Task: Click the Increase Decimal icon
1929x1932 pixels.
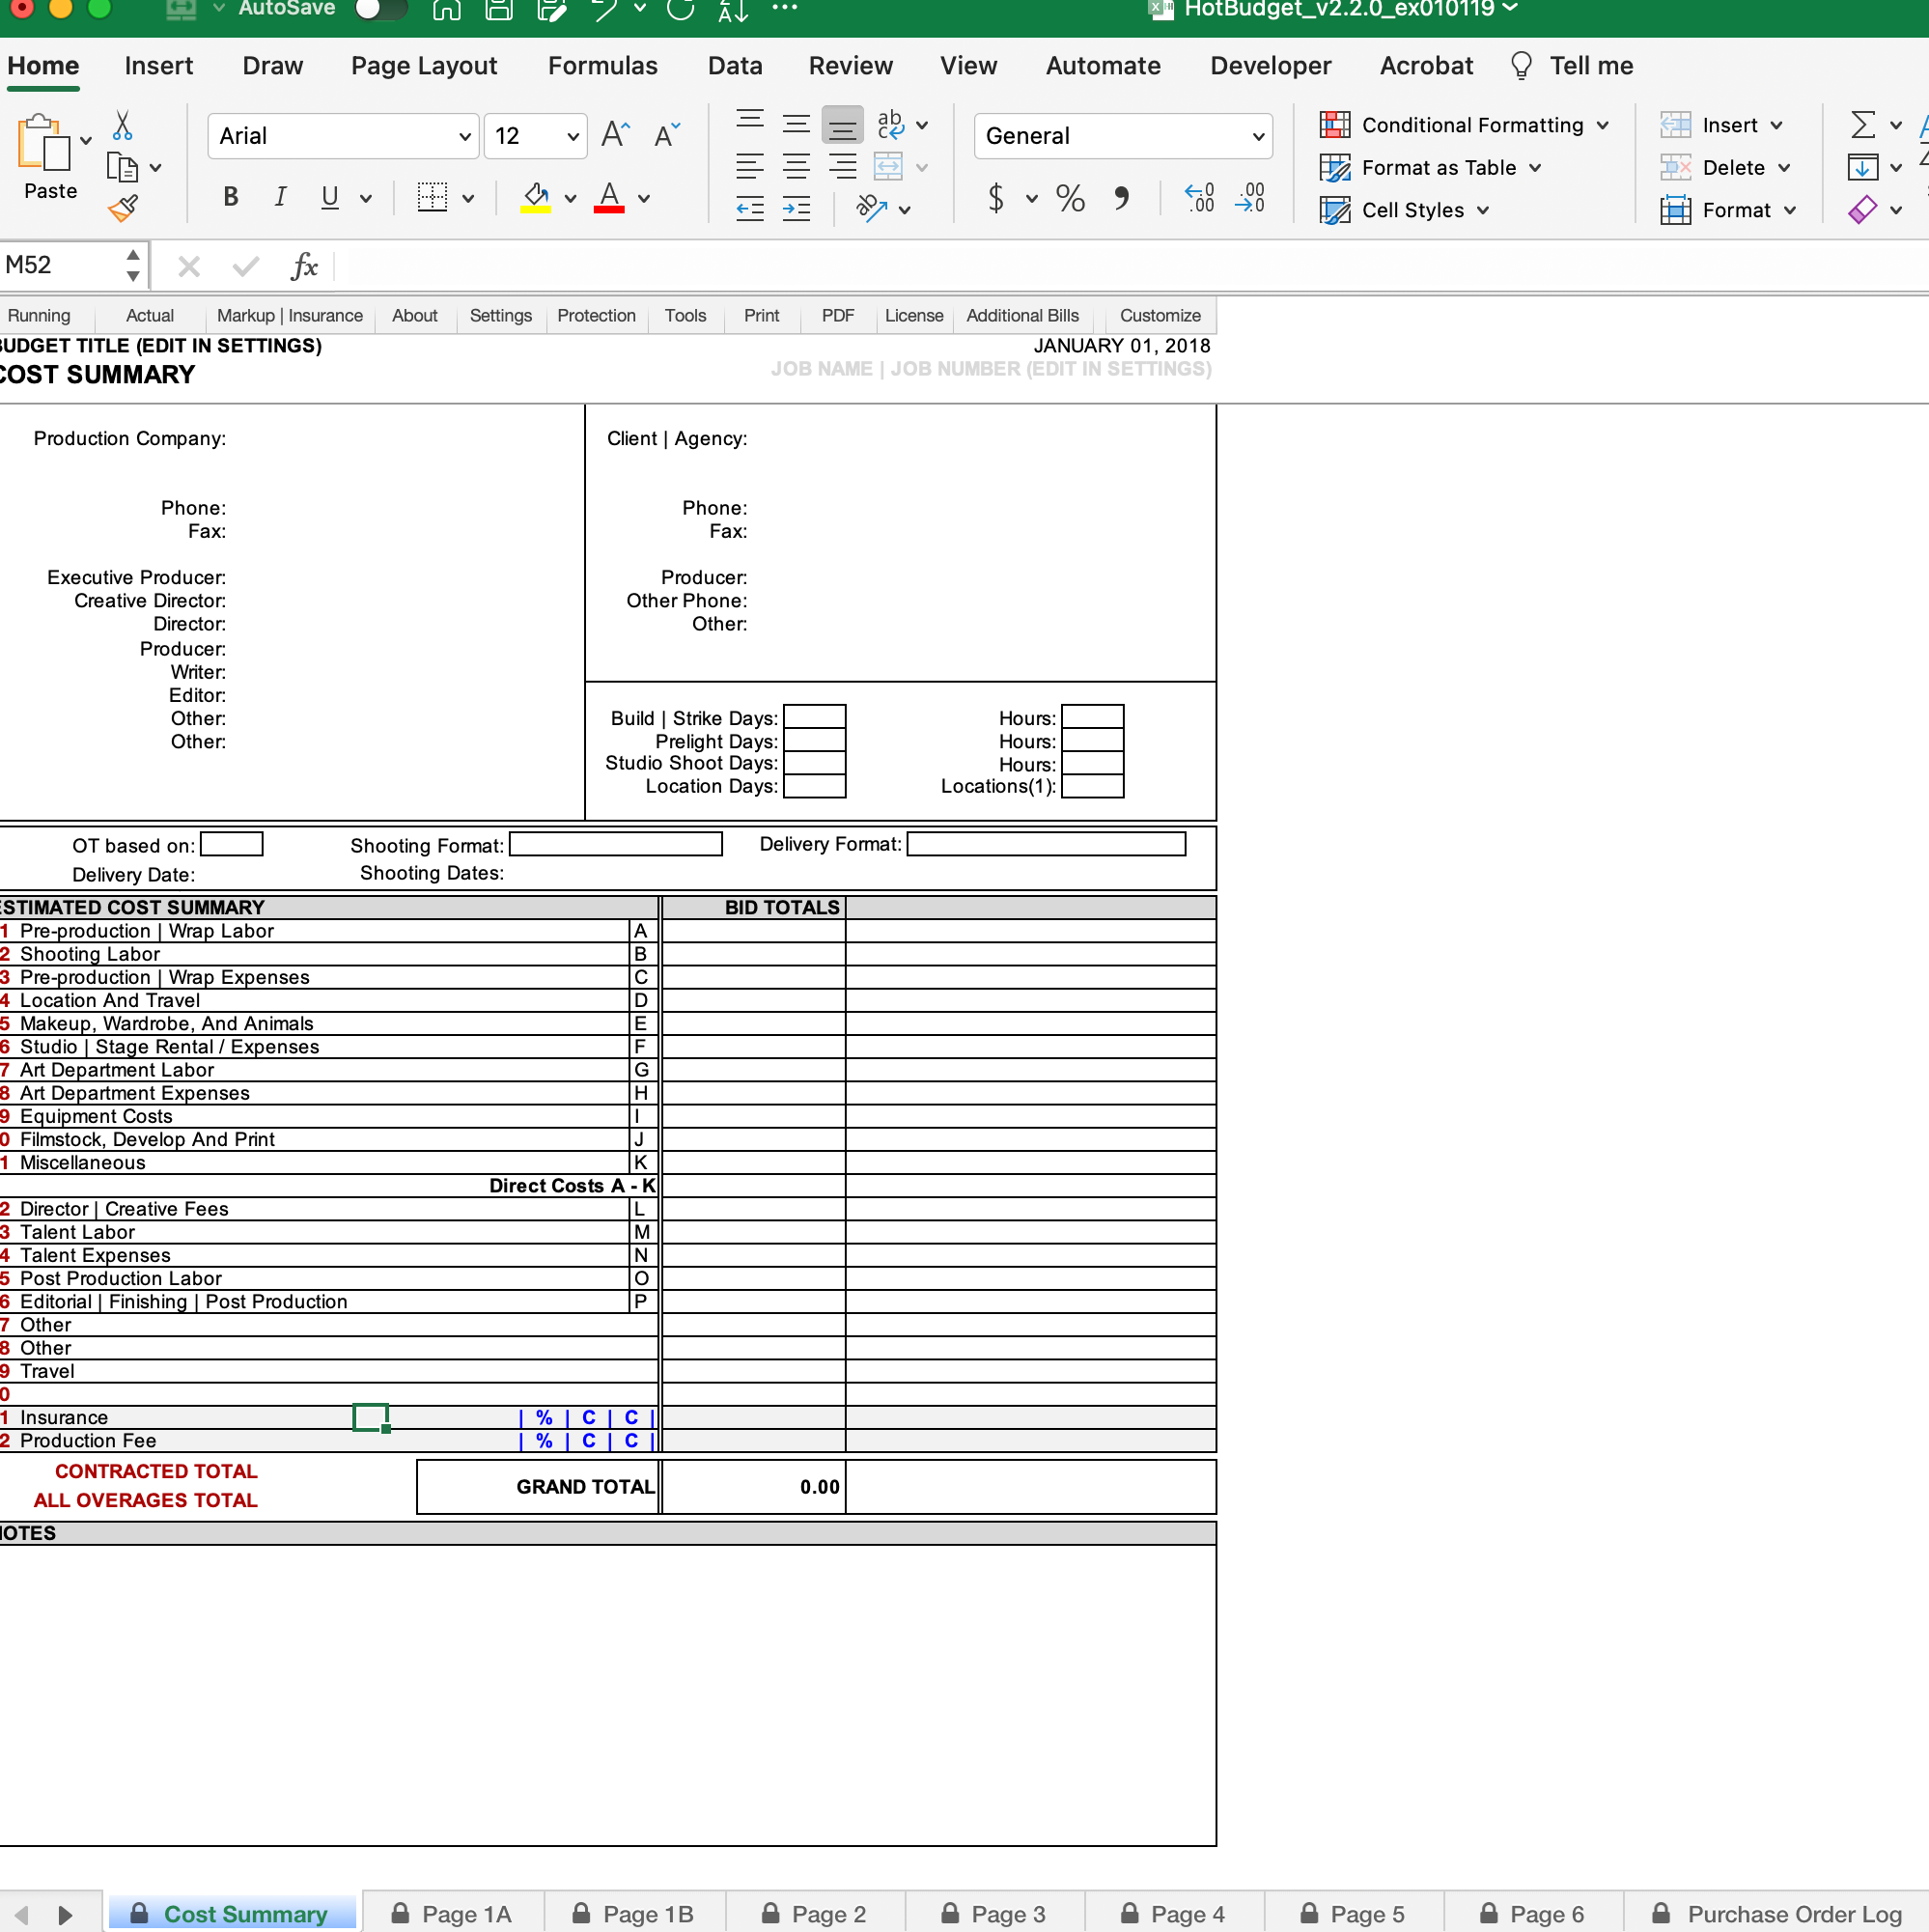Action: 1200,197
